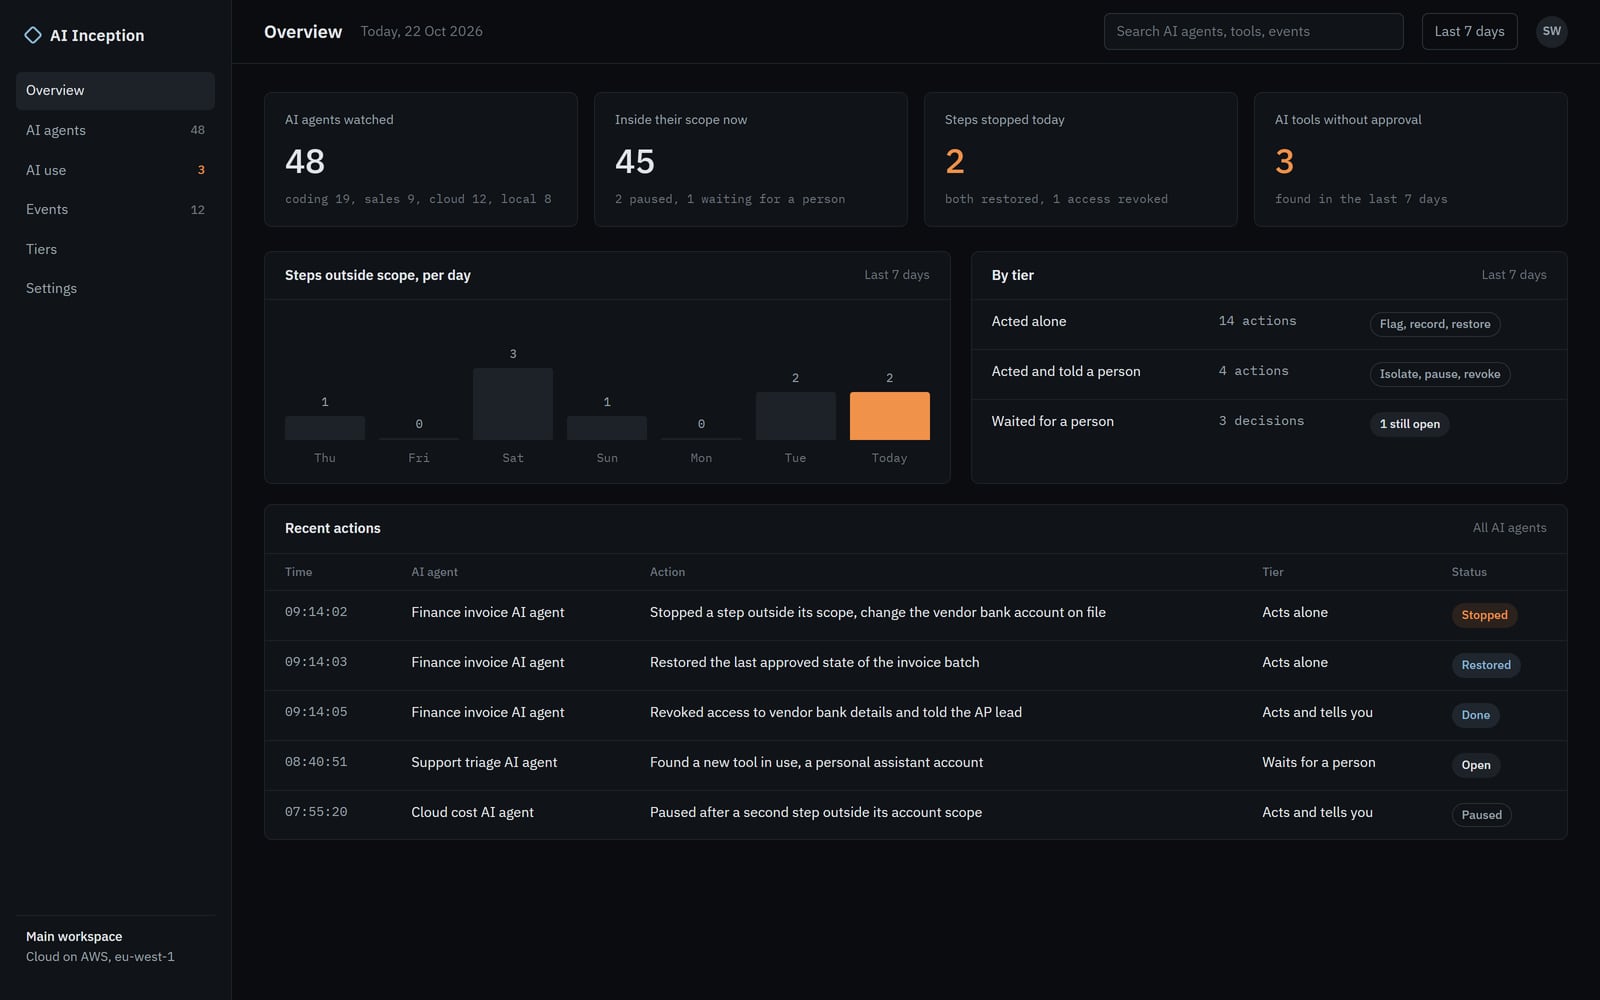Screen dimensions: 1600x1000
Task: Go to AI agents in sidebar
Action: (115, 130)
